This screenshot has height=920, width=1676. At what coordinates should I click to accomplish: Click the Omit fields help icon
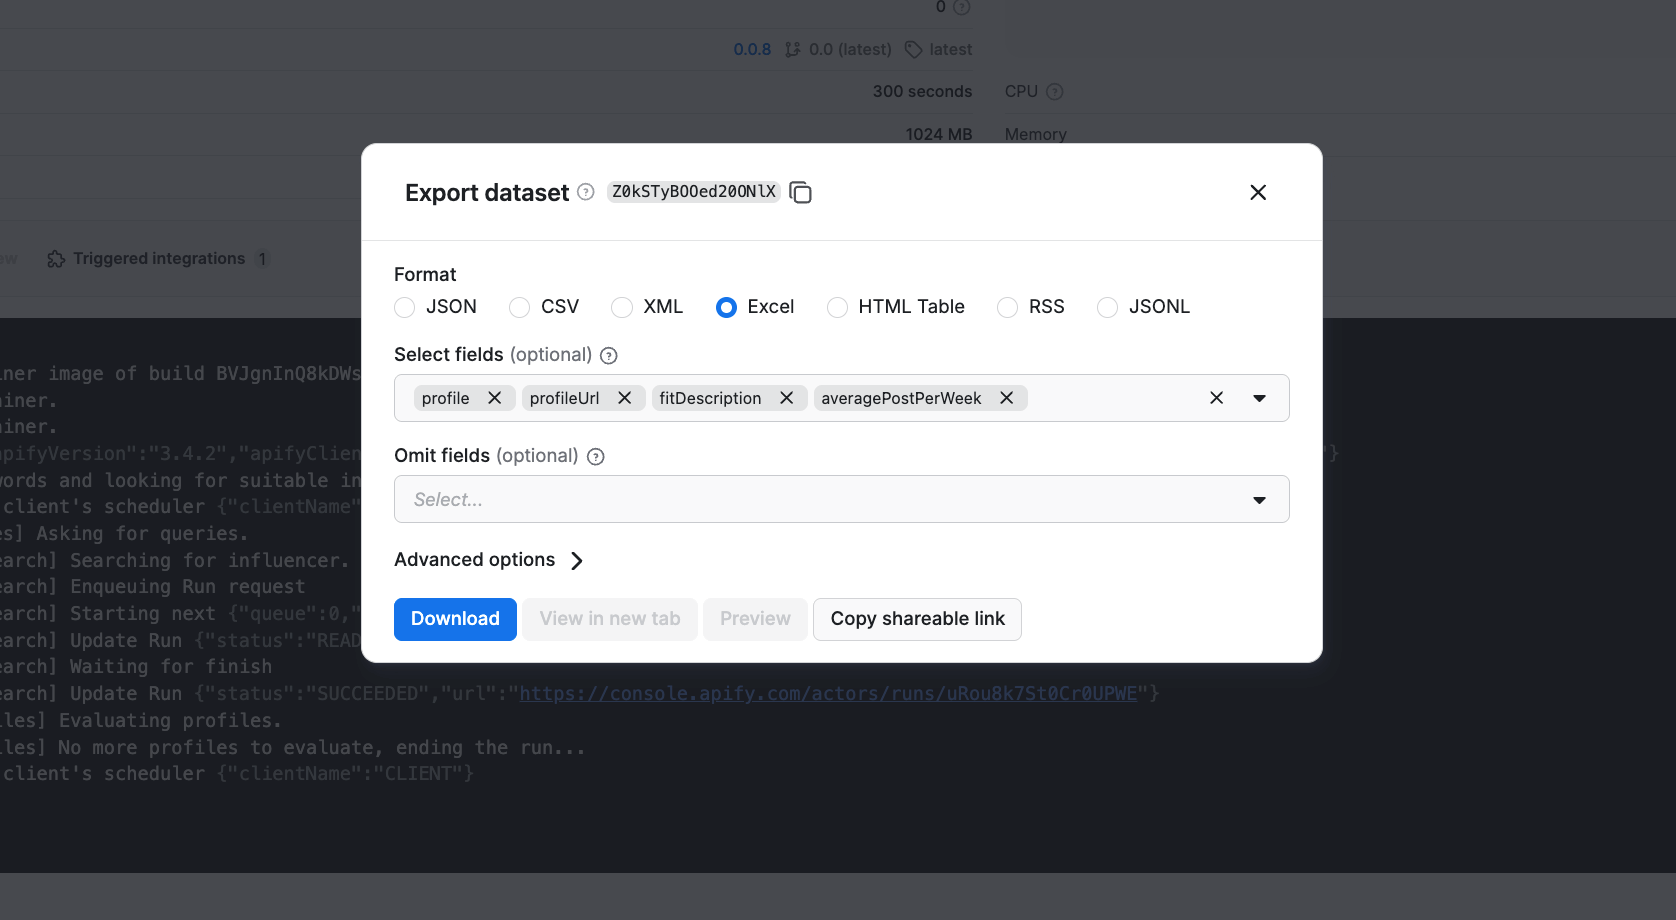595,456
